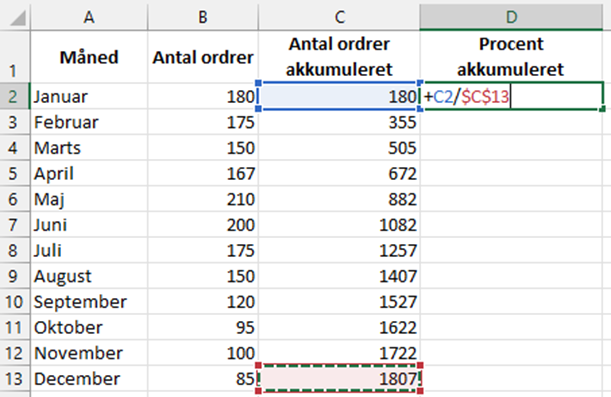Click the 'Antal ordrer akkumuleret' header cell
Image resolution: width=611 pixels, height=397 pixels.
click(339, 57)
